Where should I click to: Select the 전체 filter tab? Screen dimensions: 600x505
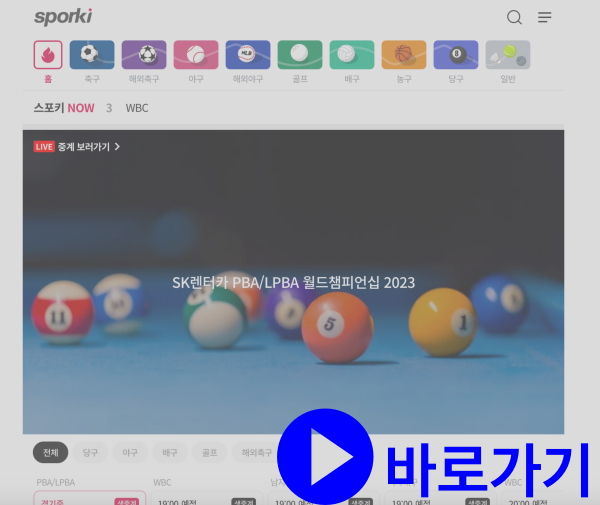51,453
